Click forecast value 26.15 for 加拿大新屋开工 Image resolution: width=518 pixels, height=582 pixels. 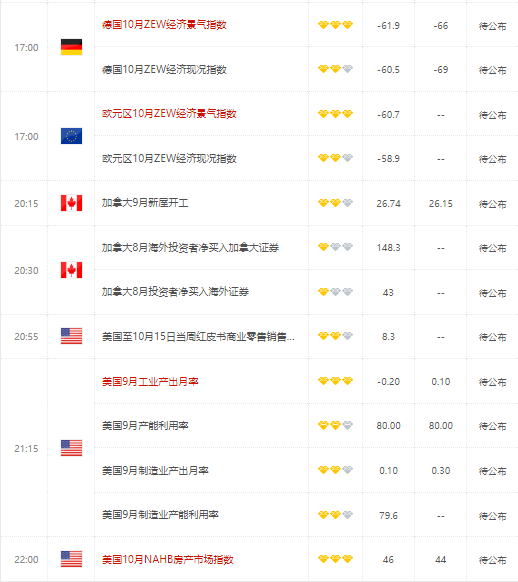coord(440,204)
